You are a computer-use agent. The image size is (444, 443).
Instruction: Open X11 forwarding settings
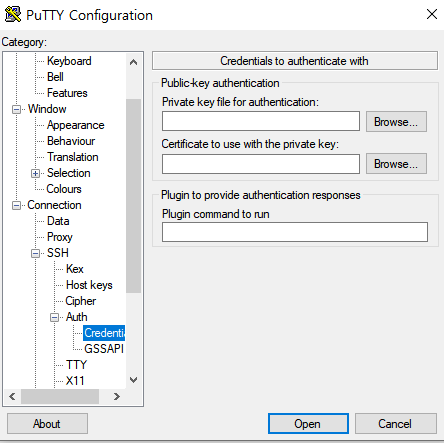[75, 381]
